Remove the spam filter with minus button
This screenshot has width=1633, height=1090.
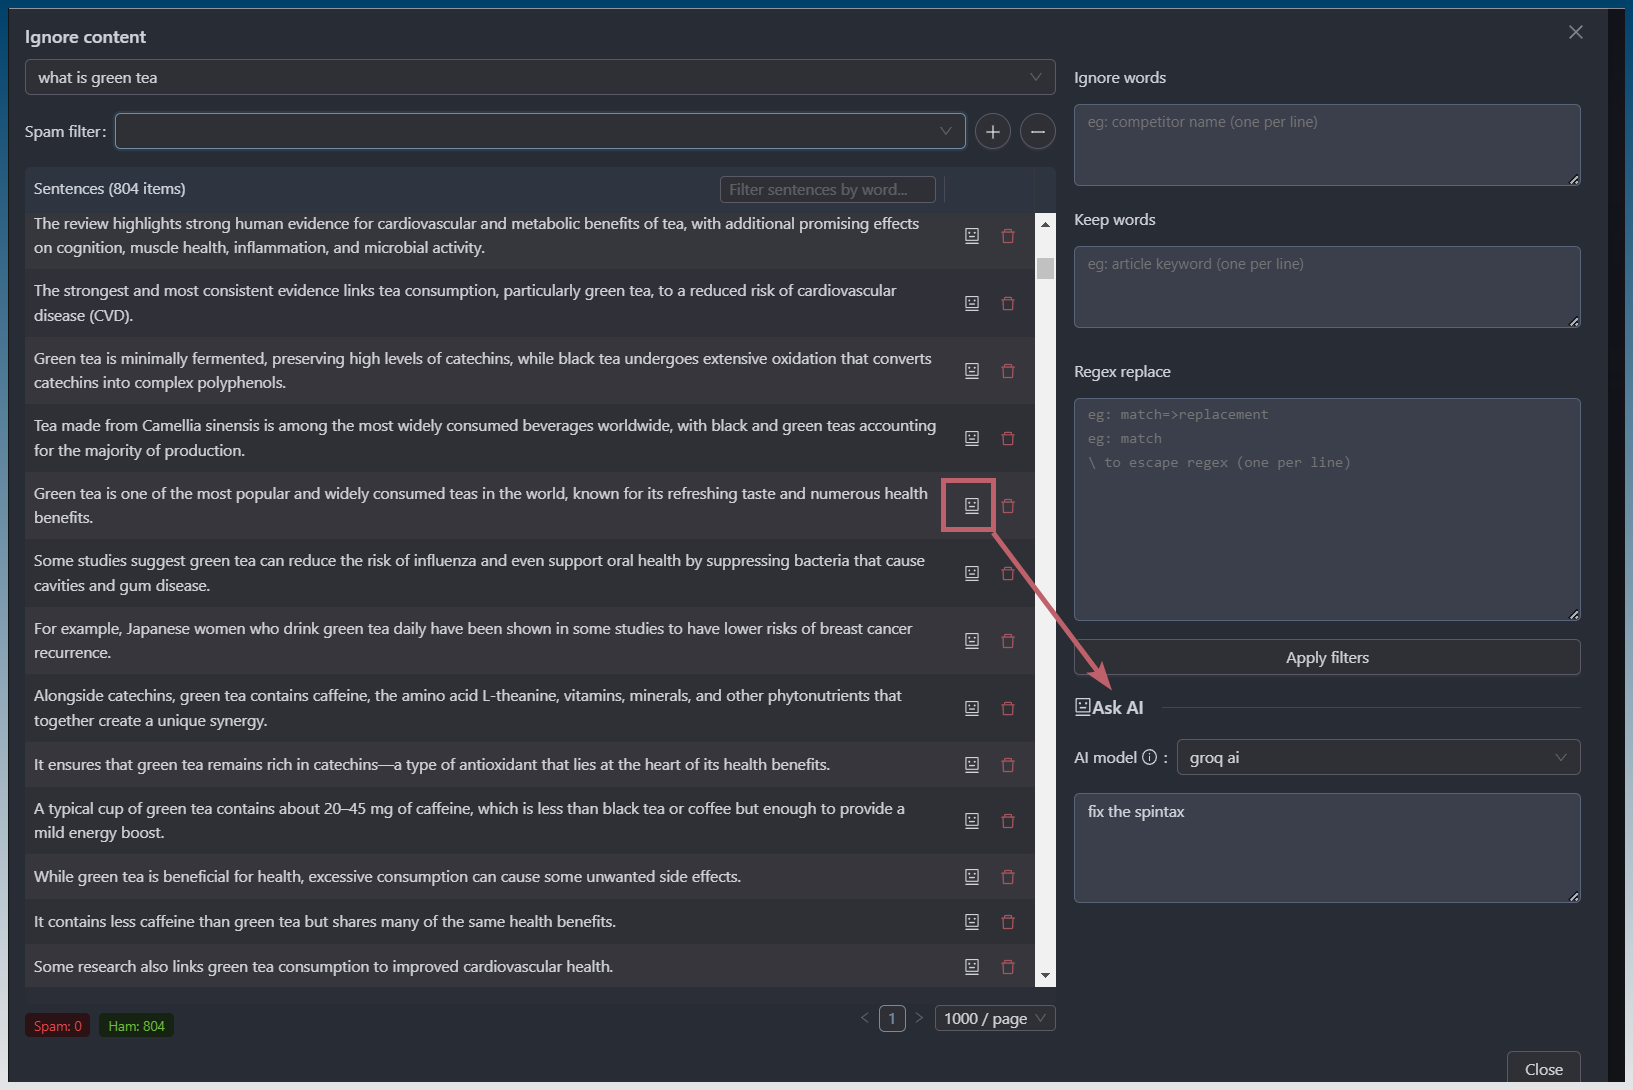pos(1037,132)
